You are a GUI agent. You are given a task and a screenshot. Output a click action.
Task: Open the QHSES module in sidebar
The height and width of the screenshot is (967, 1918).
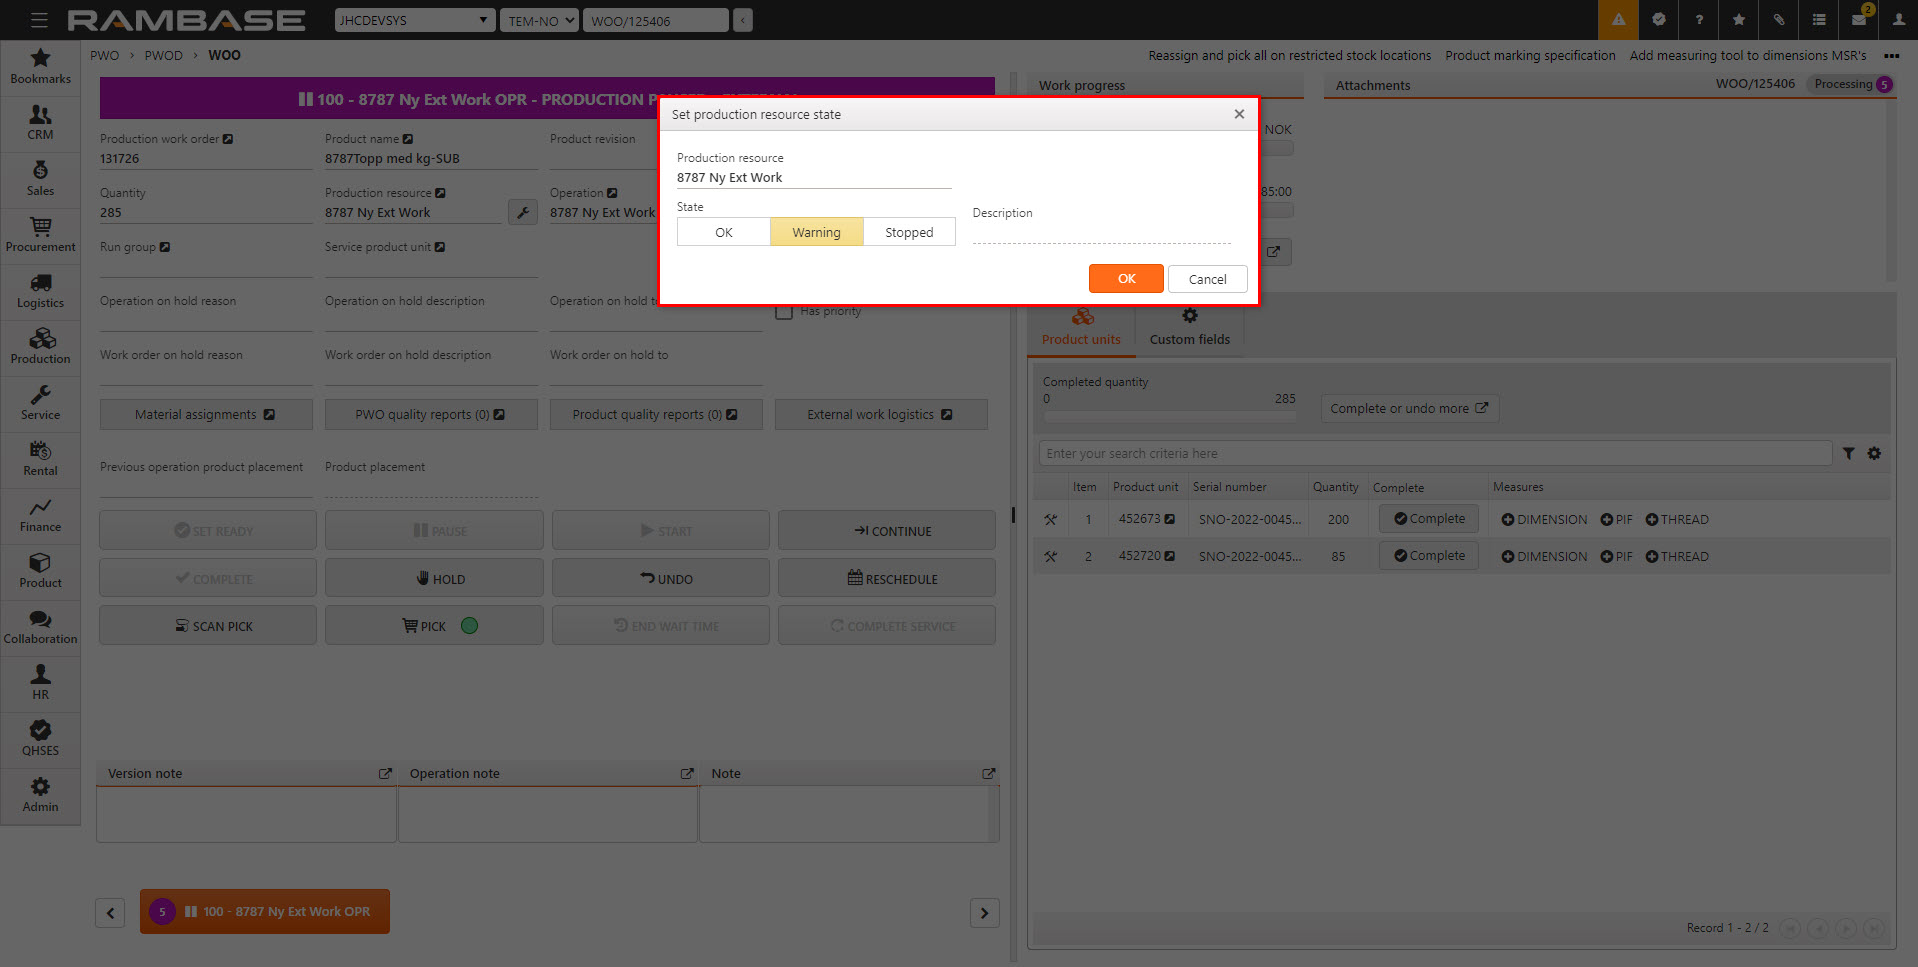coord(40,738)
